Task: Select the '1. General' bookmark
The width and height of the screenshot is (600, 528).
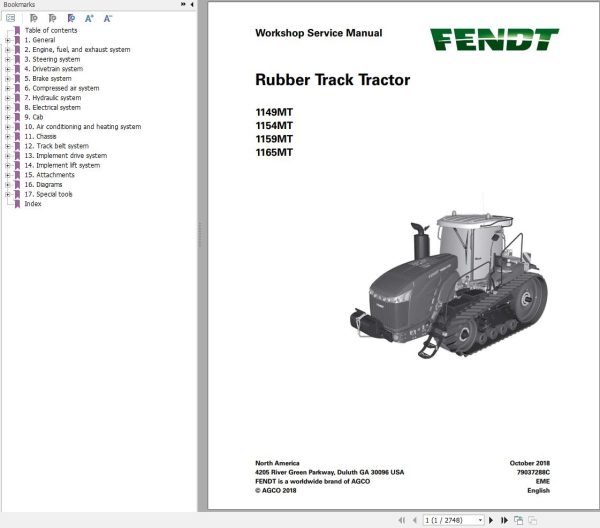Action: [40, 40]
